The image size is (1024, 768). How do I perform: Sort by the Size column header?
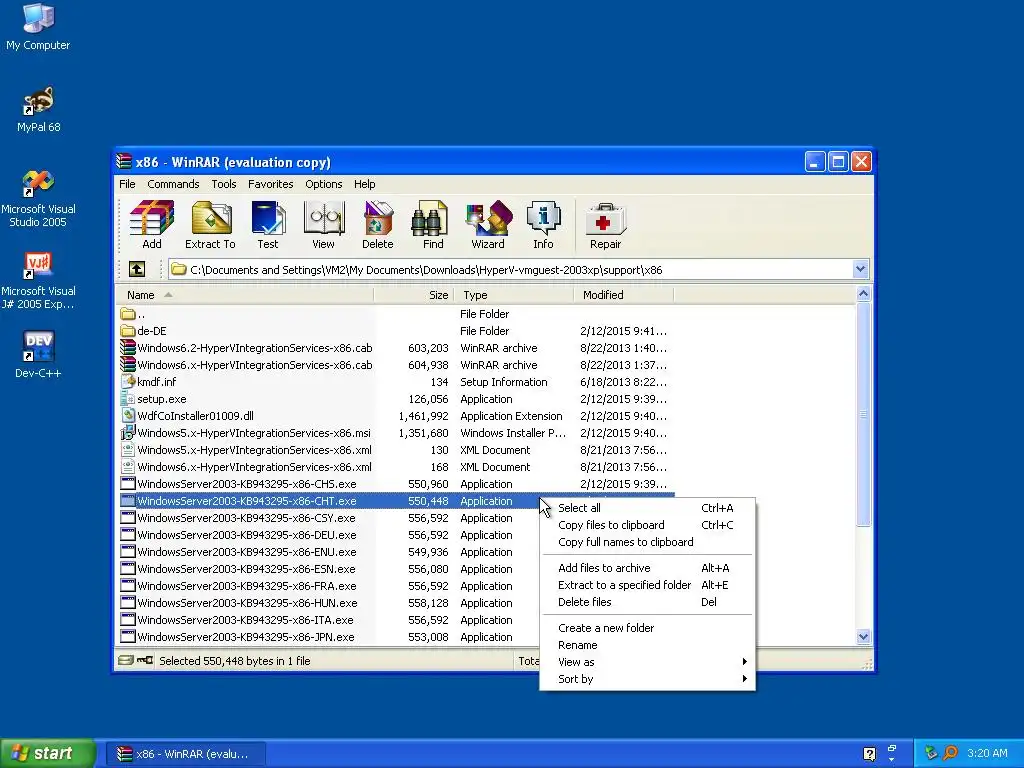pos(413,295)
